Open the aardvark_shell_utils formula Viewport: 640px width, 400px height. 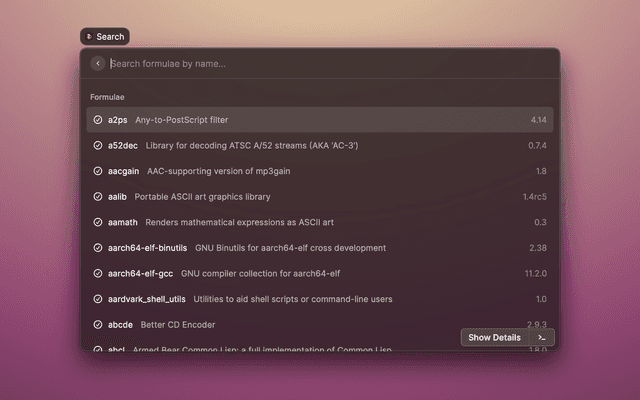[300, 299]
